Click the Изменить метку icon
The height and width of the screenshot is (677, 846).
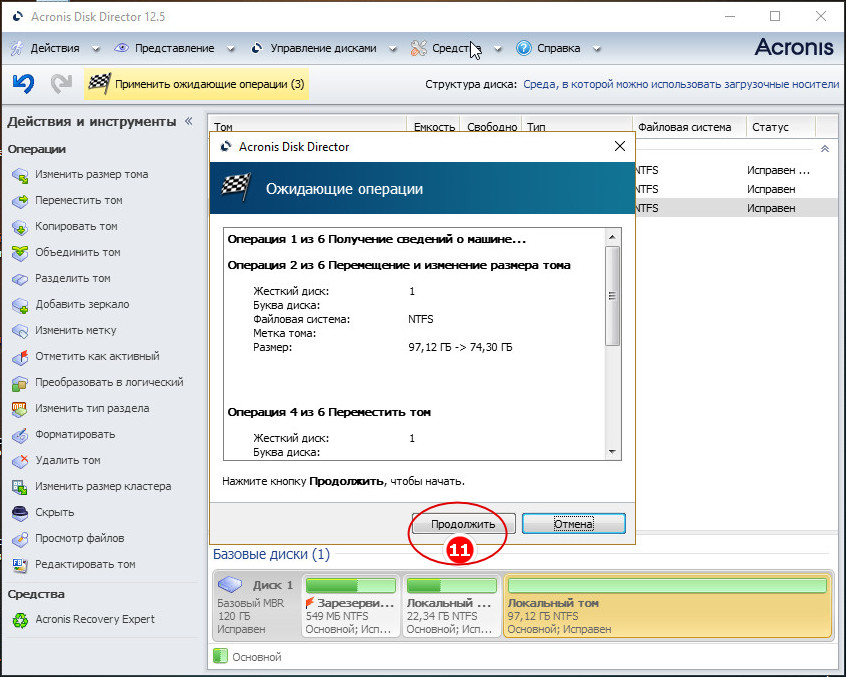click(20, 331)
